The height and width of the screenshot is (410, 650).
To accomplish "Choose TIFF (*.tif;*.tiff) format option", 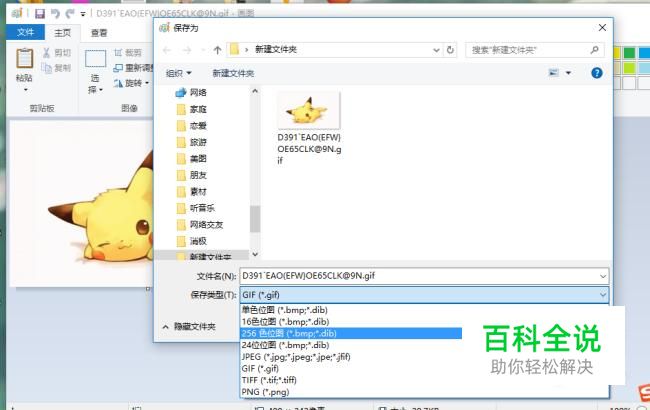I will [x=269, y=380].
